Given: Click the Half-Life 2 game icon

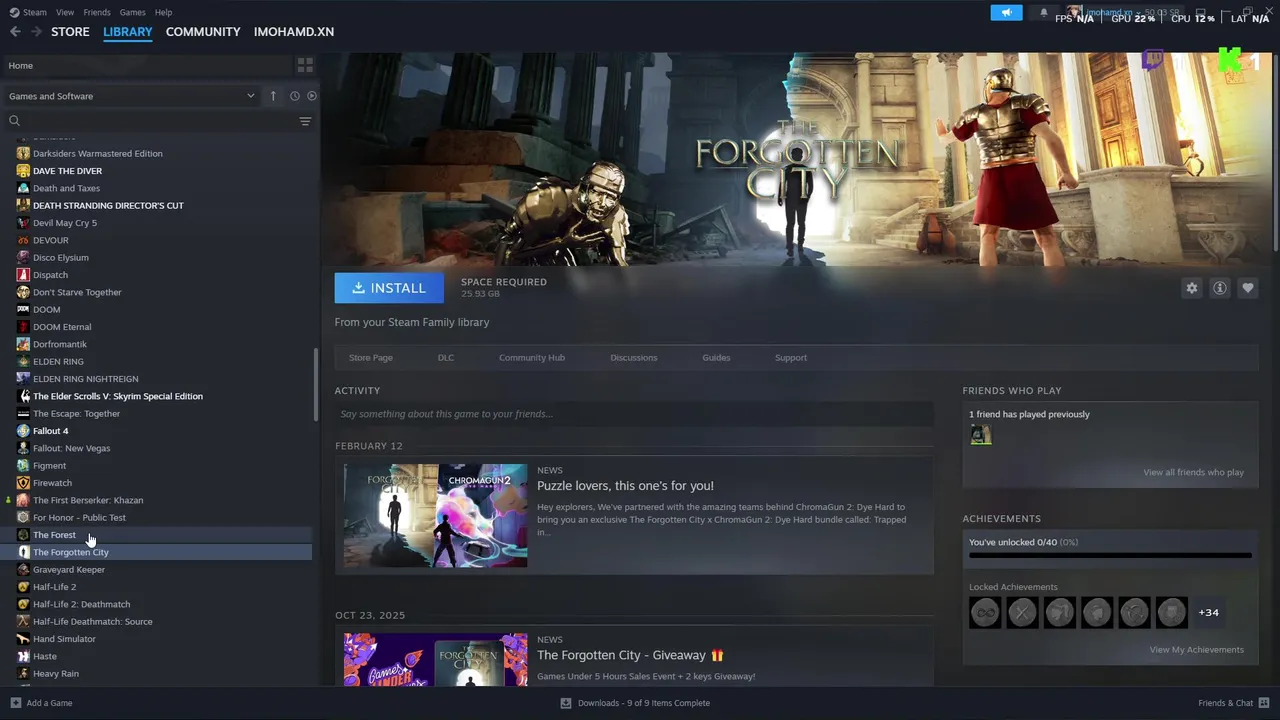Looking at the screenshot, I should [x=23, y=587].
